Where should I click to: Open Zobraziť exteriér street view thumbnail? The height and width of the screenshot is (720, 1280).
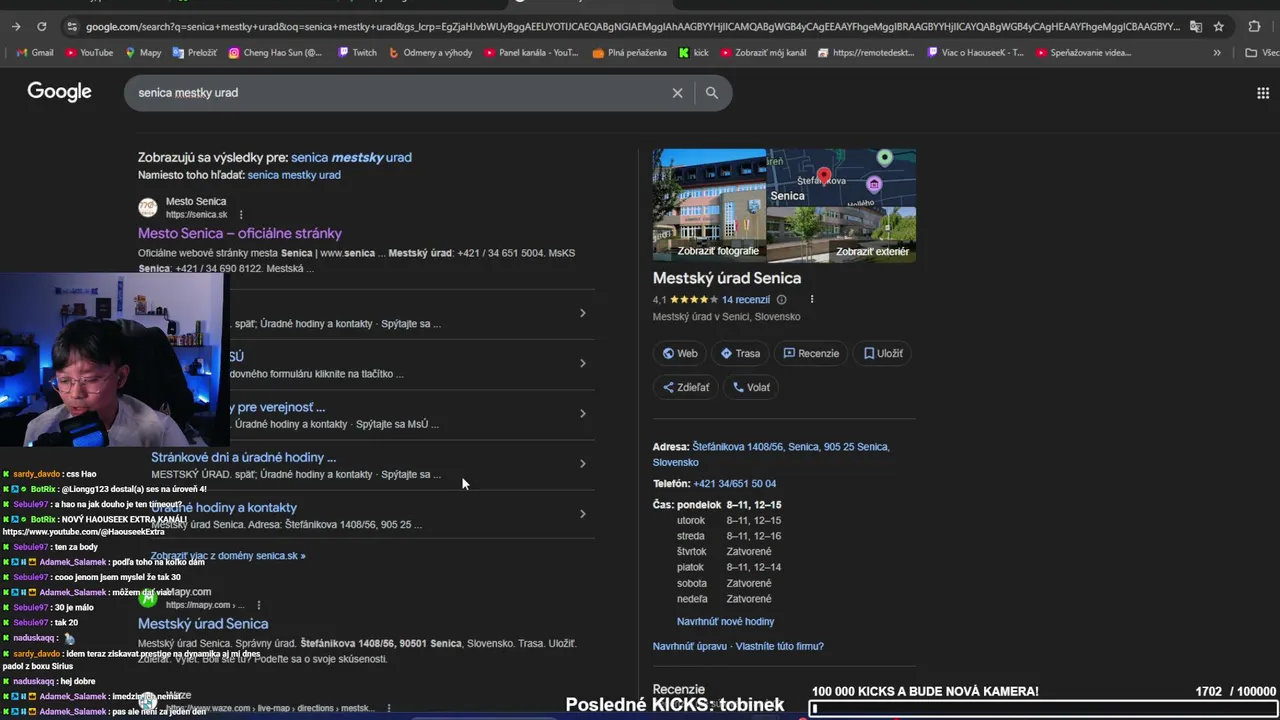pos(841,234)
